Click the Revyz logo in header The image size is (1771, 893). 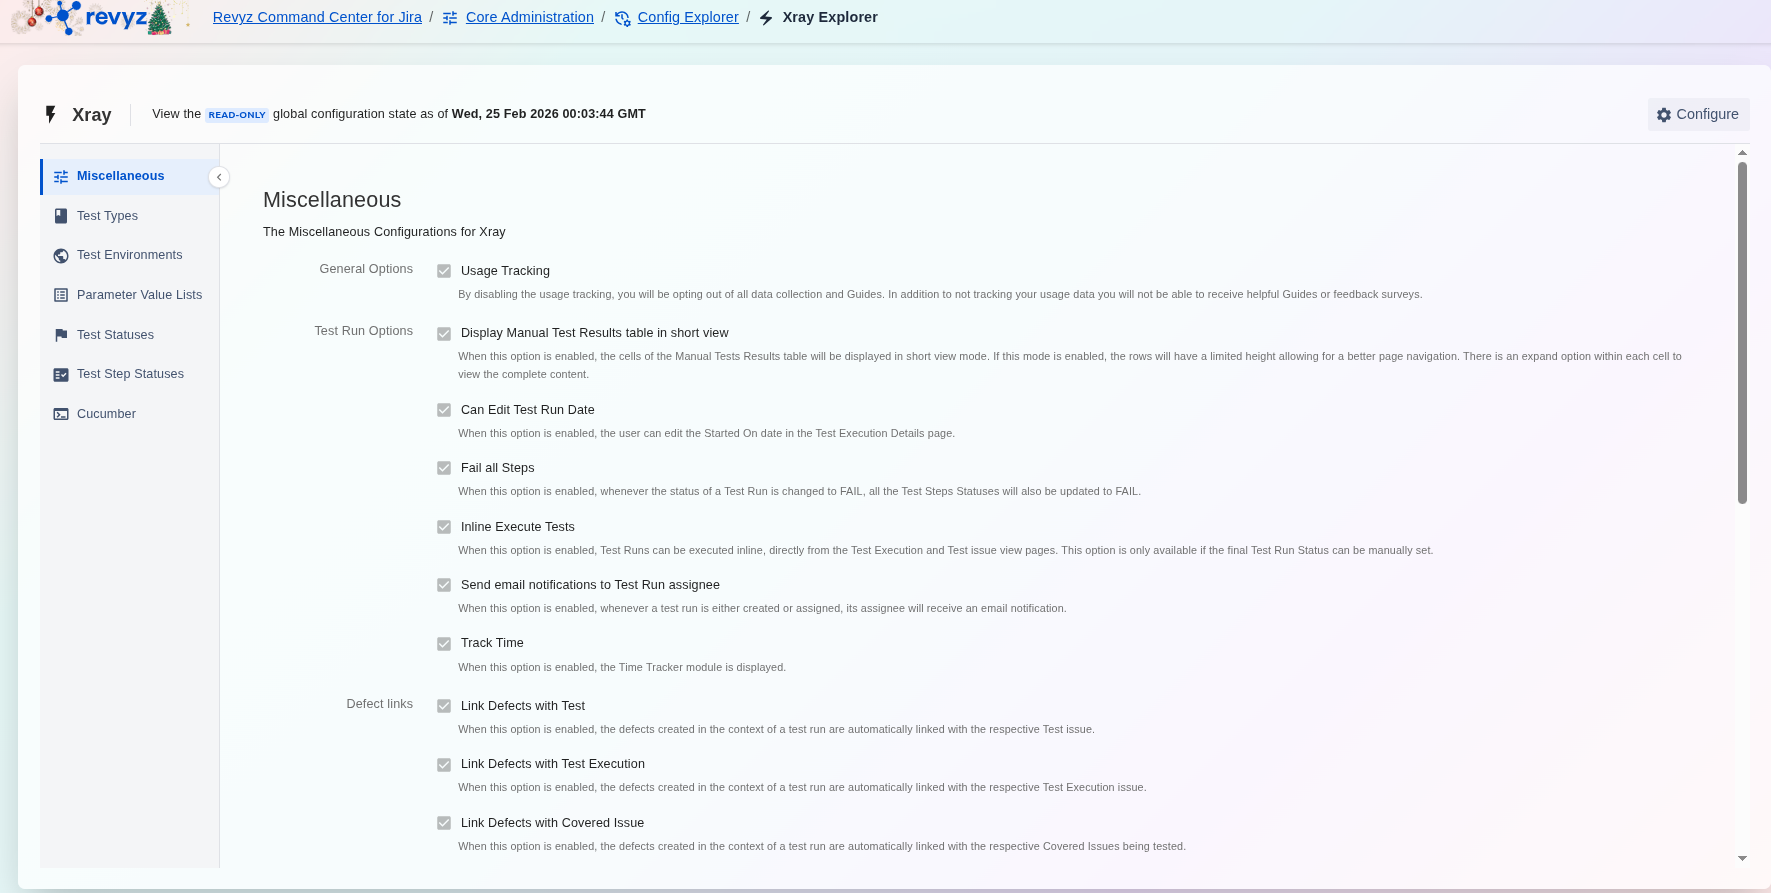pos(100,18)
